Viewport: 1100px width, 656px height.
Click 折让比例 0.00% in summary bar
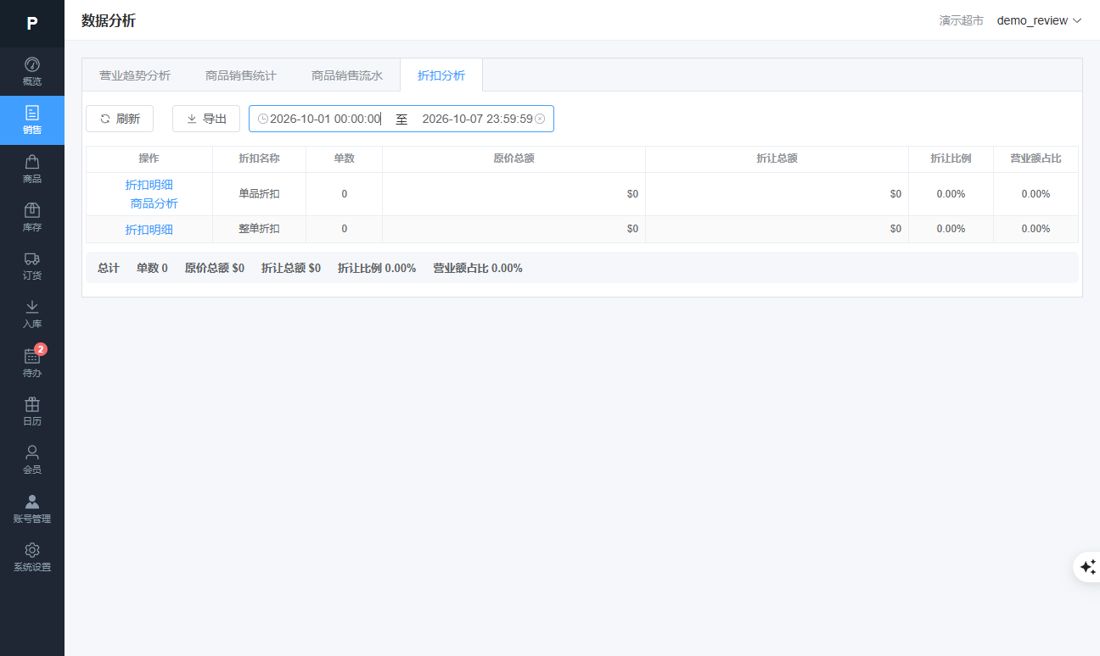(377, 268)
